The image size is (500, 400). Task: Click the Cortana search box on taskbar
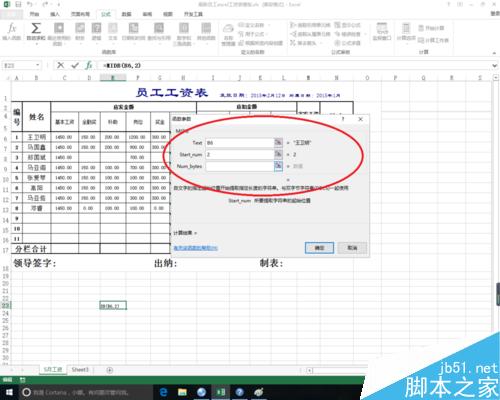point(85,392)
